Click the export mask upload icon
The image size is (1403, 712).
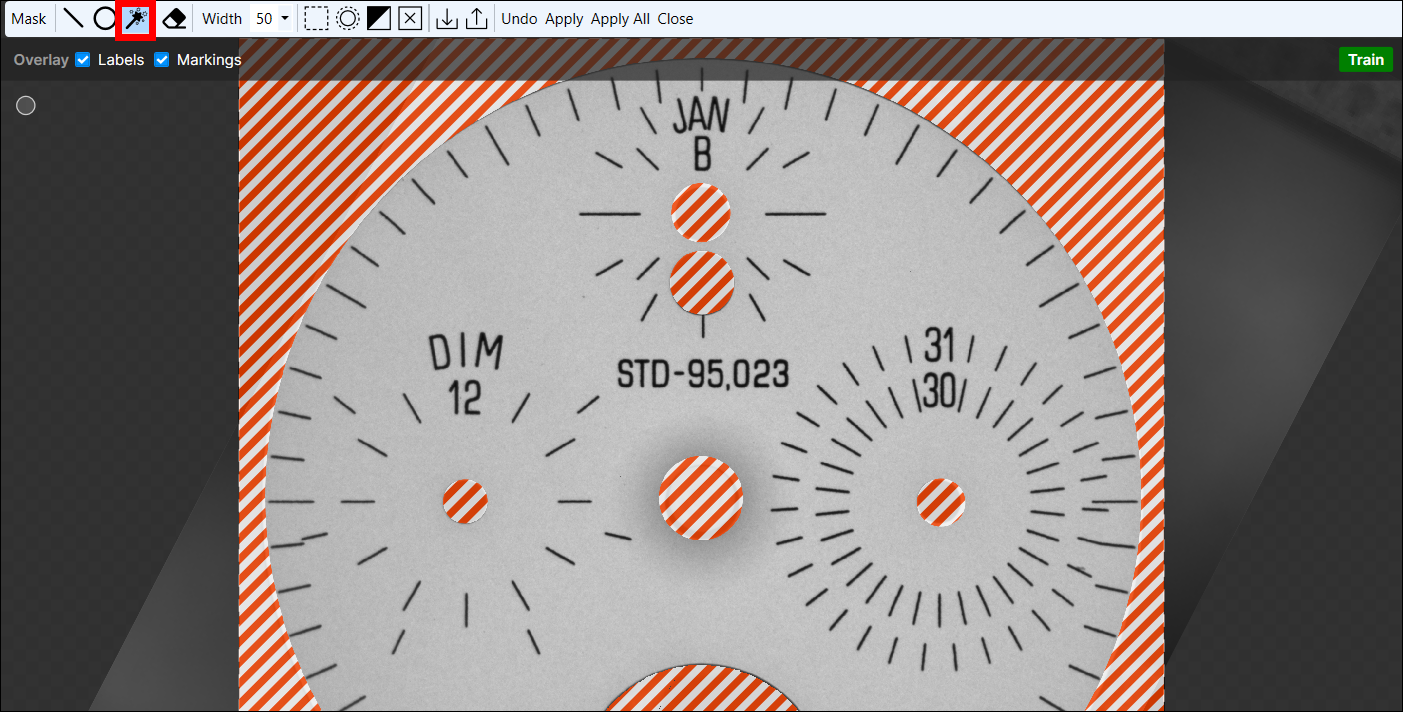click(x=477, y=19)
